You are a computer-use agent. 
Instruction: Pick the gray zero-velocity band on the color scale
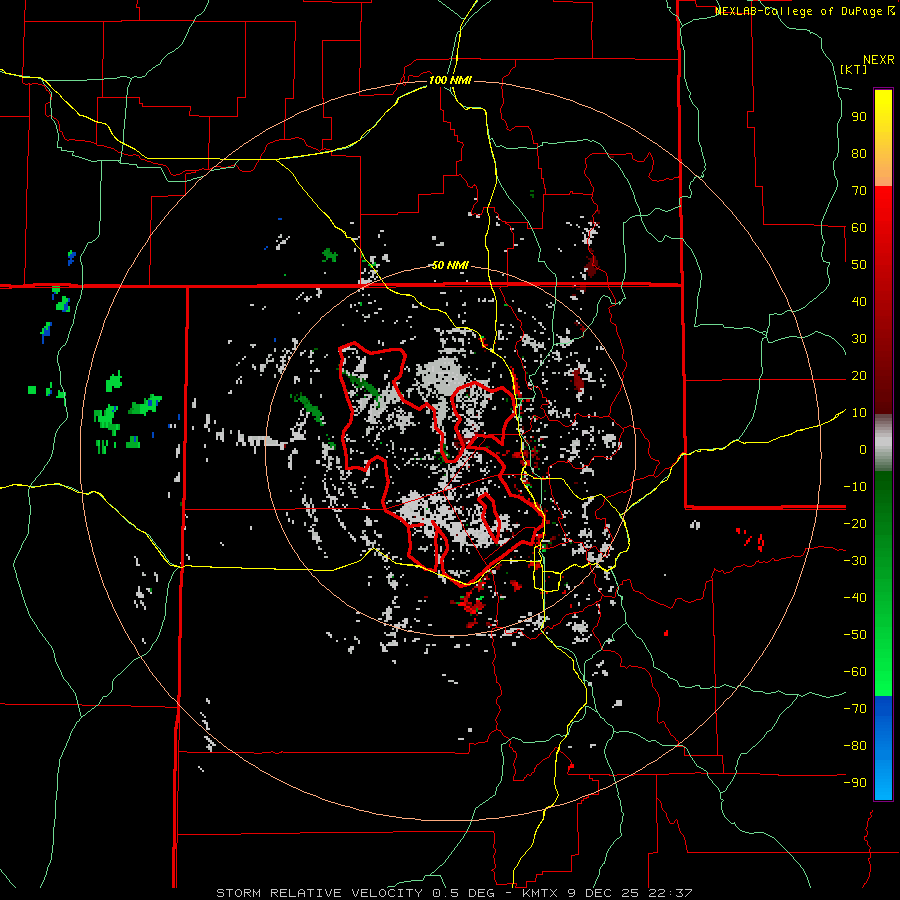(883, 442)
